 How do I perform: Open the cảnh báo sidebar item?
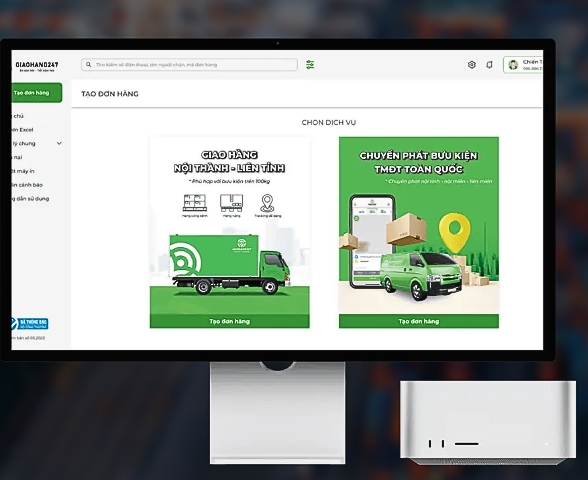pos(27,185)
